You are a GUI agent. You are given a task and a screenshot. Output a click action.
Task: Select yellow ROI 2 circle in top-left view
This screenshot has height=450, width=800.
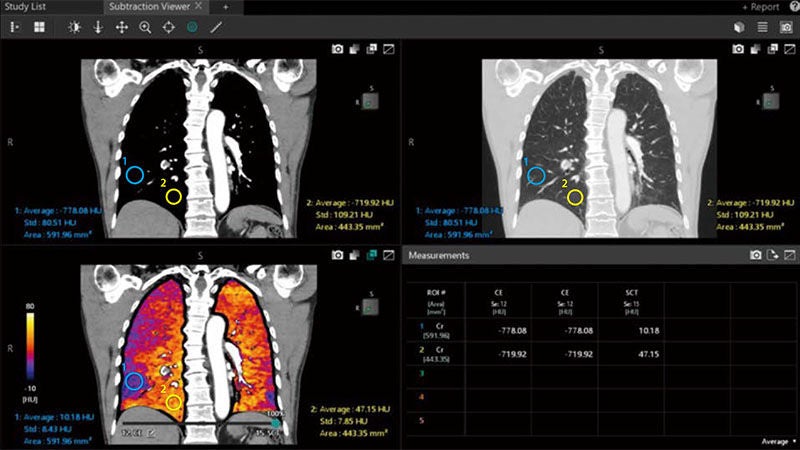[173, 196]
